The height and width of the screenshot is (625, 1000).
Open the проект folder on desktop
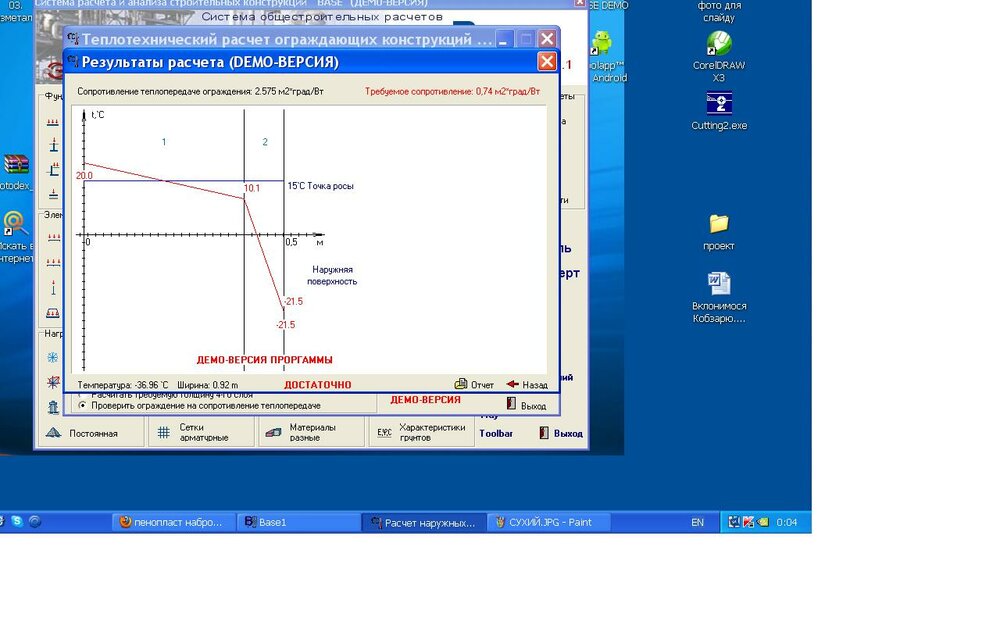coord(718,223)
